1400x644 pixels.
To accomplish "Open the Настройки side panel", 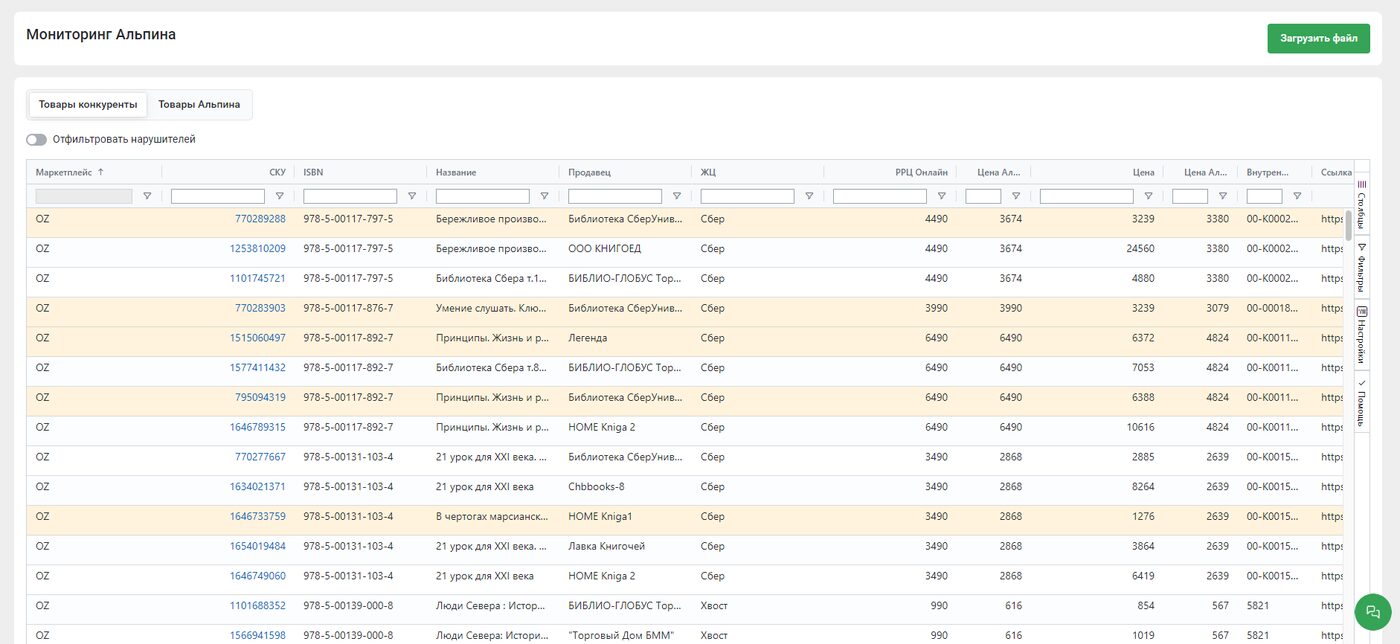I will click(x=1361, y=333).
